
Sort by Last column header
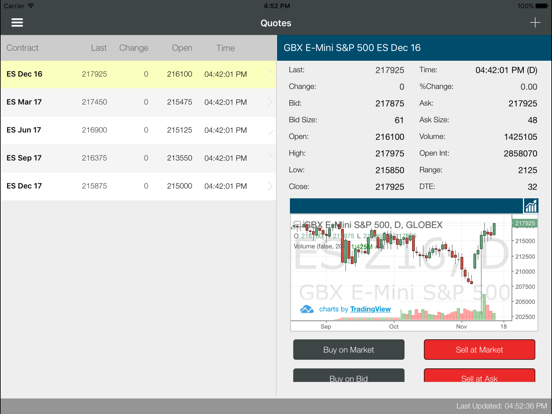point(99,48)
